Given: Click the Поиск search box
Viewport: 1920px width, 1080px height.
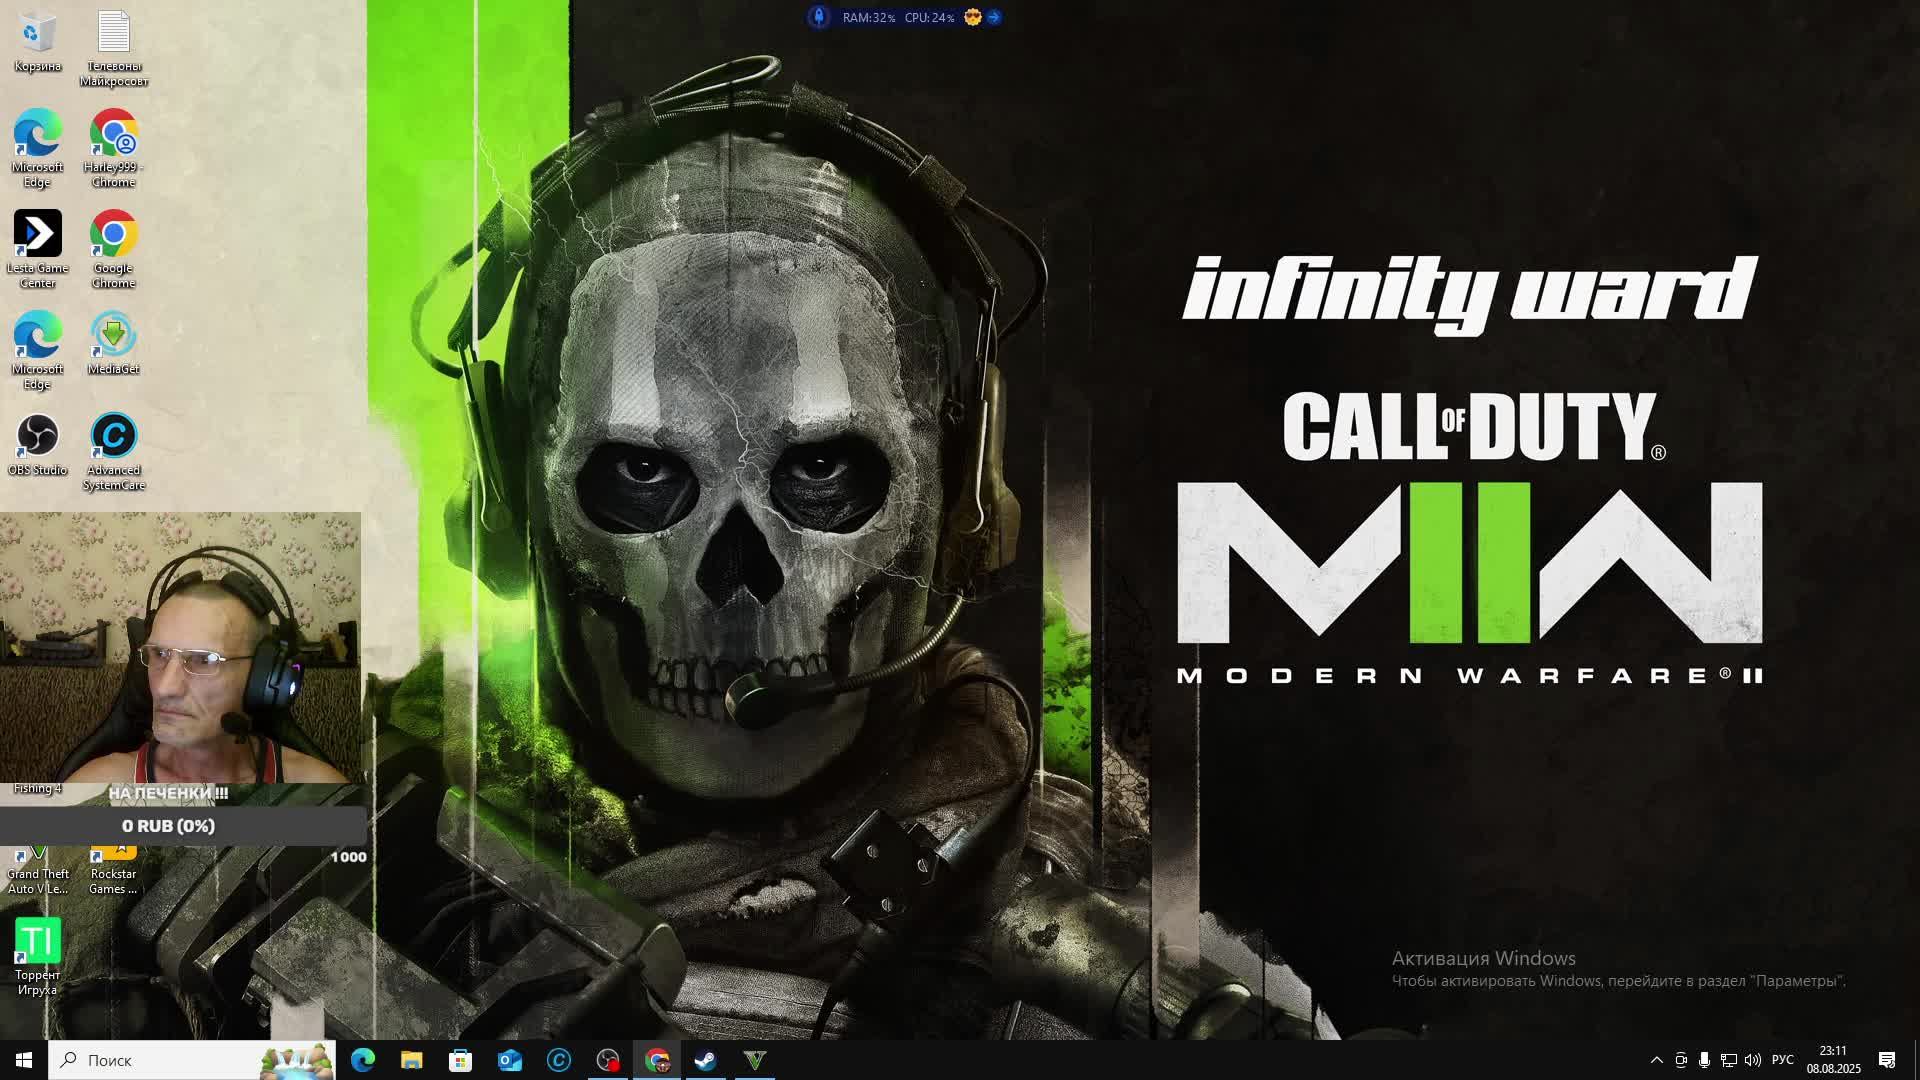Looking at the screenshot, I should (160, 1060).
